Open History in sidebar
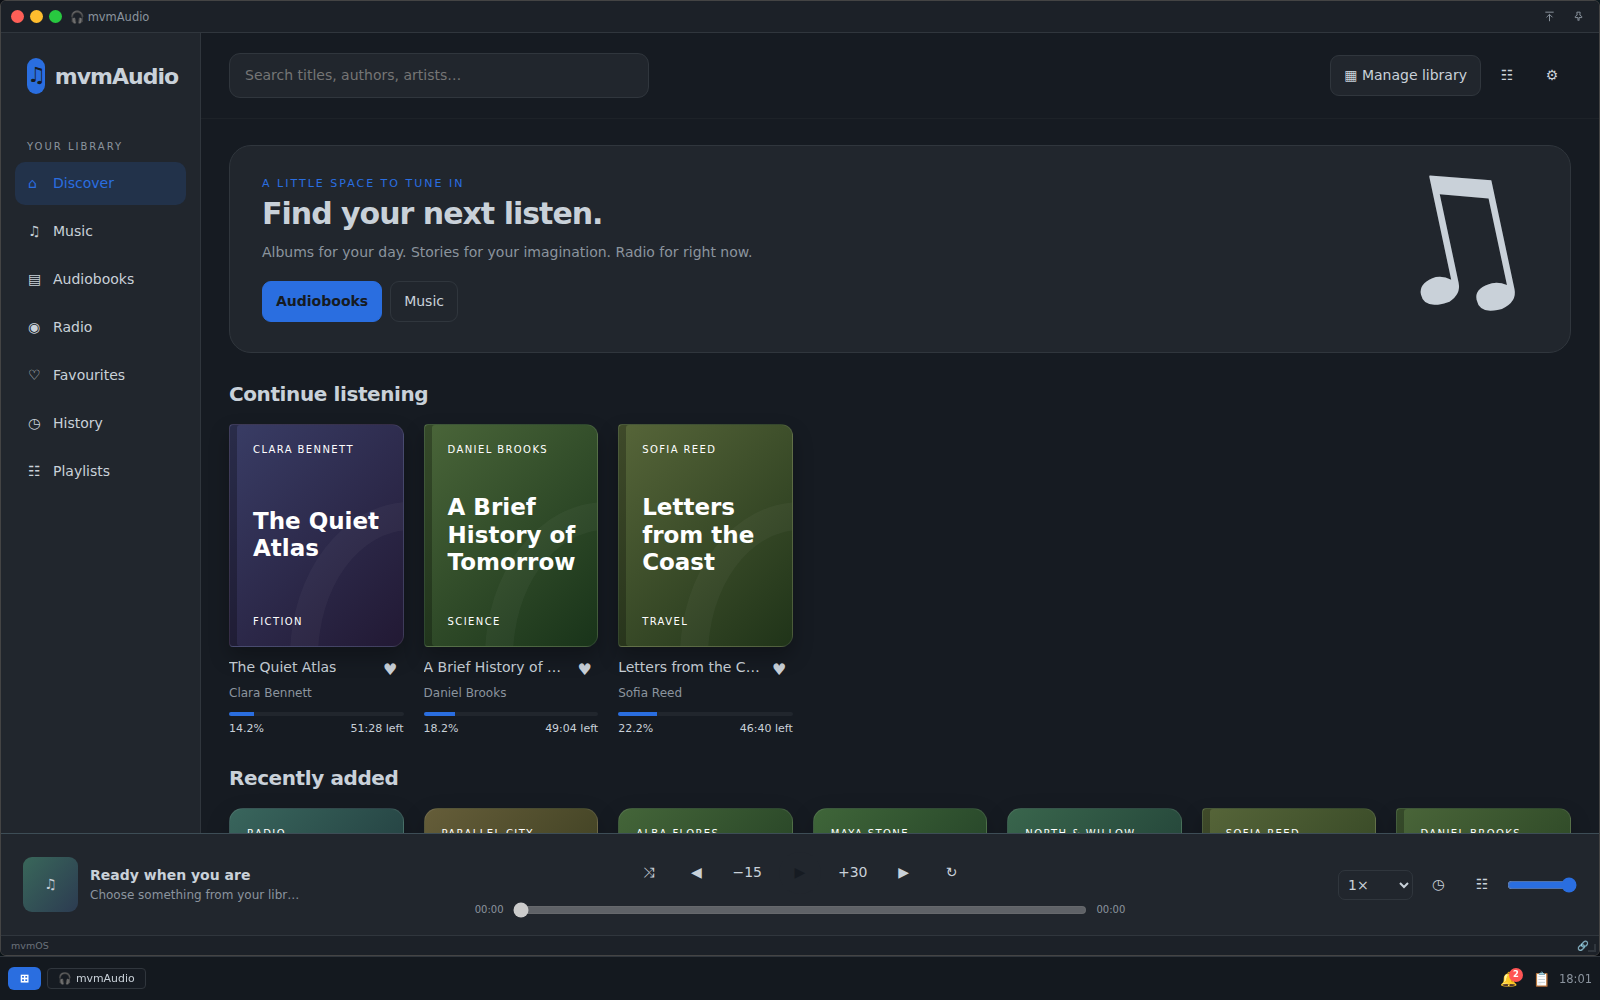 [x=100, y=424]
